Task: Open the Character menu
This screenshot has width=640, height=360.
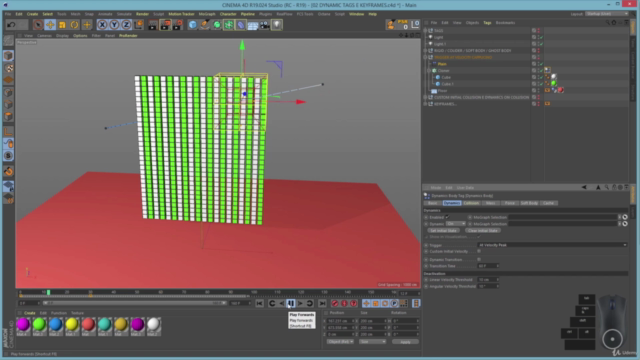Action: pyautogui.click(x=228, y=14)
